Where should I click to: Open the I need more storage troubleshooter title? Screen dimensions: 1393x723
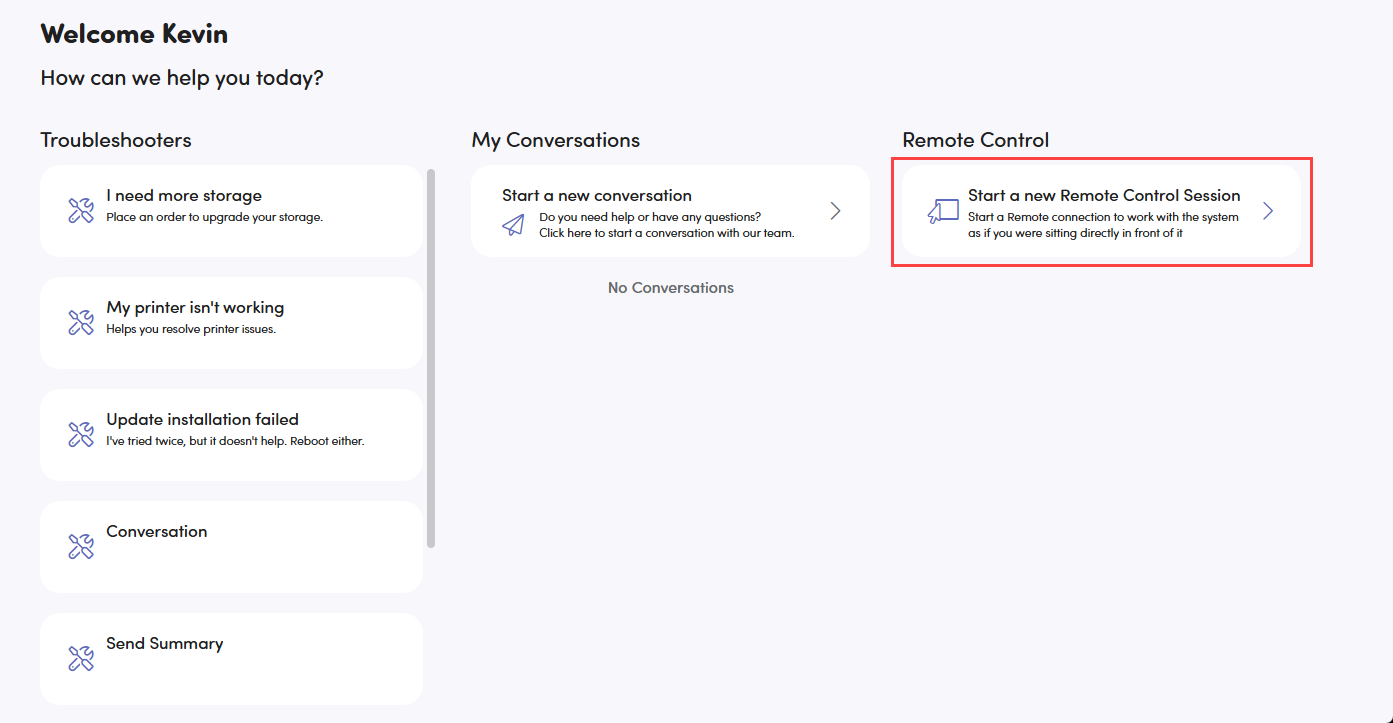click(x=184, y=196)
